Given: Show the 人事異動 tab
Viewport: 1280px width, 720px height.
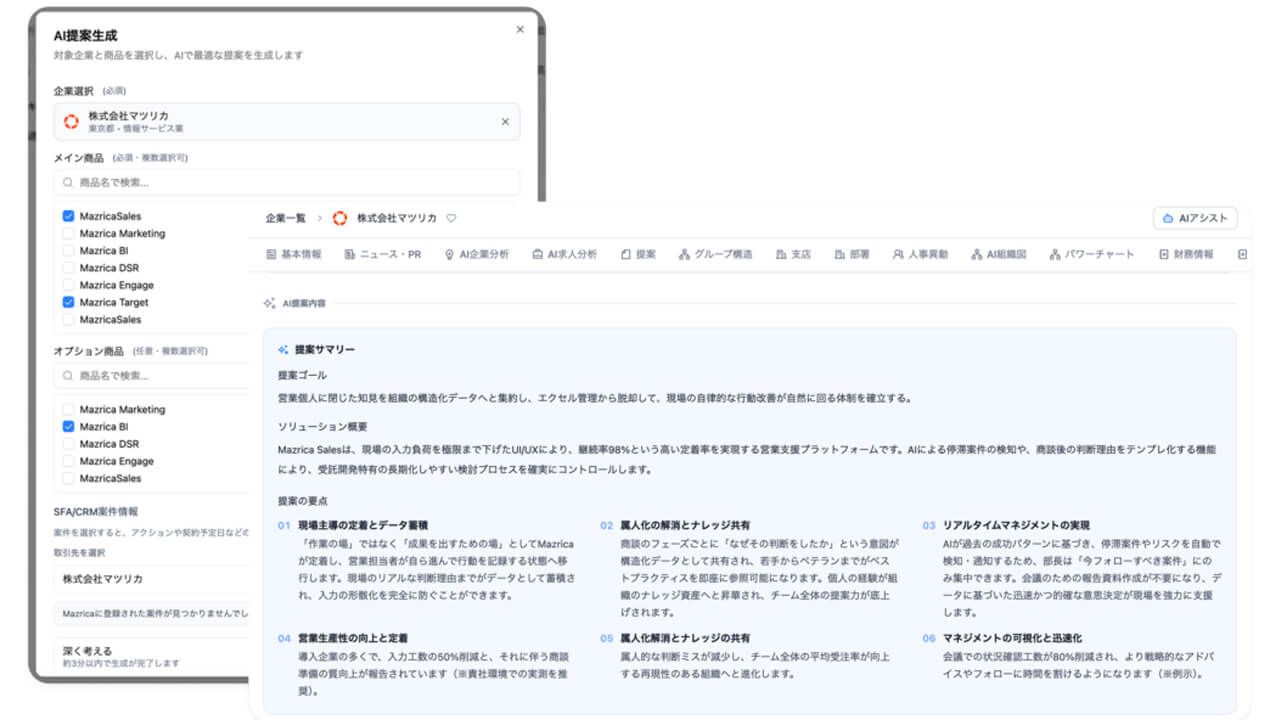Looking at the screenshot, I should (x=920, y=255).
